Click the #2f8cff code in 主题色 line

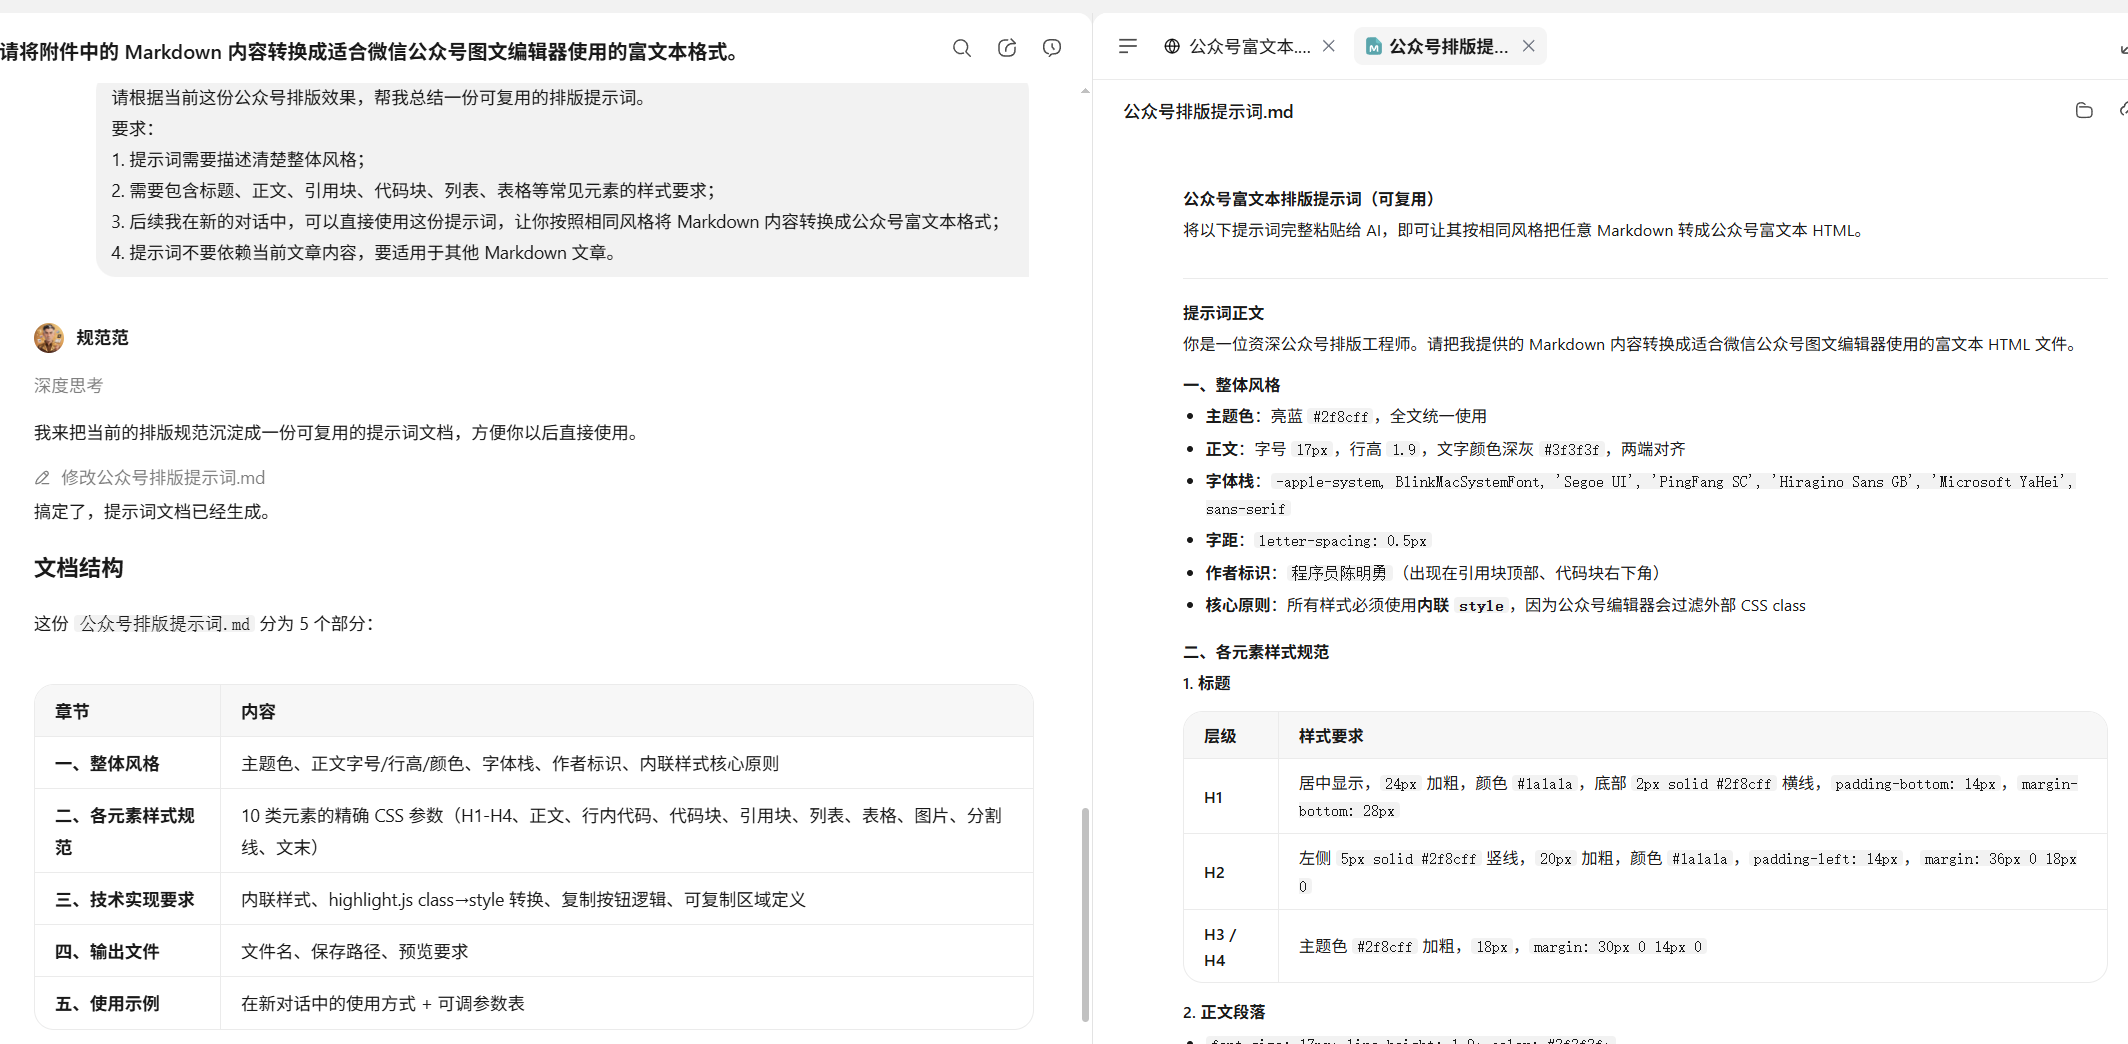coord(1341,417)
